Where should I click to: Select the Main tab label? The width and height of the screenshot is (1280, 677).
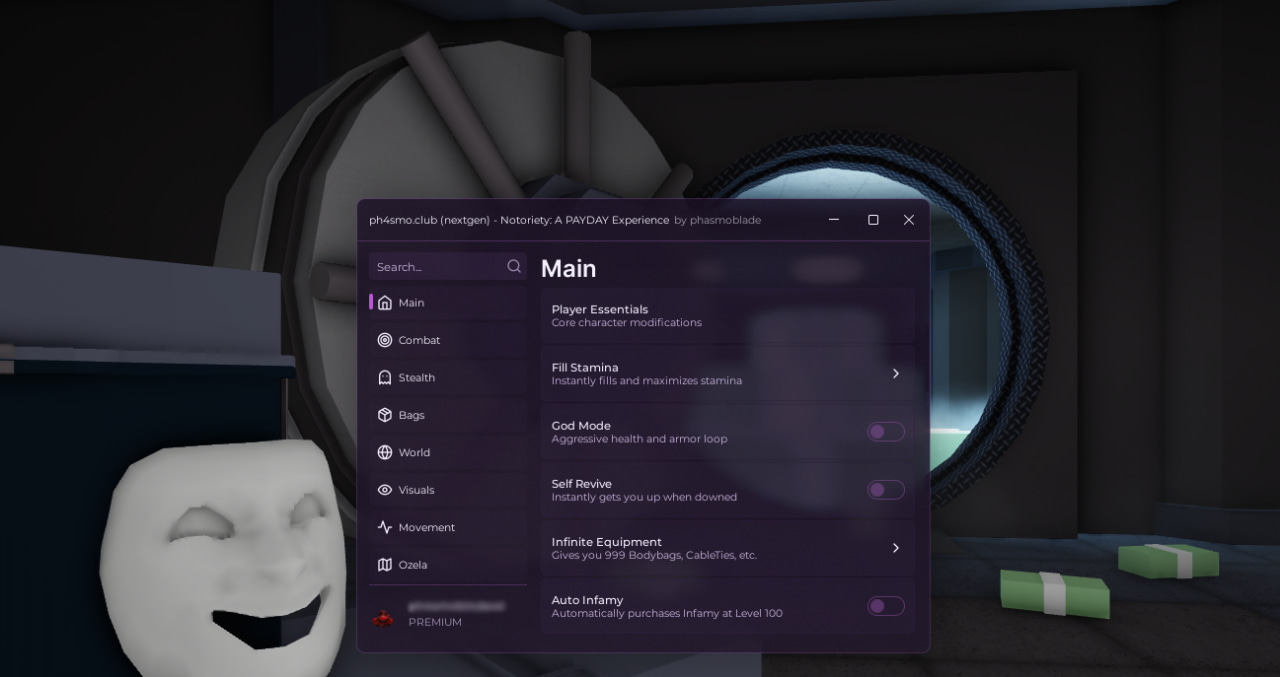coord(411,303)
